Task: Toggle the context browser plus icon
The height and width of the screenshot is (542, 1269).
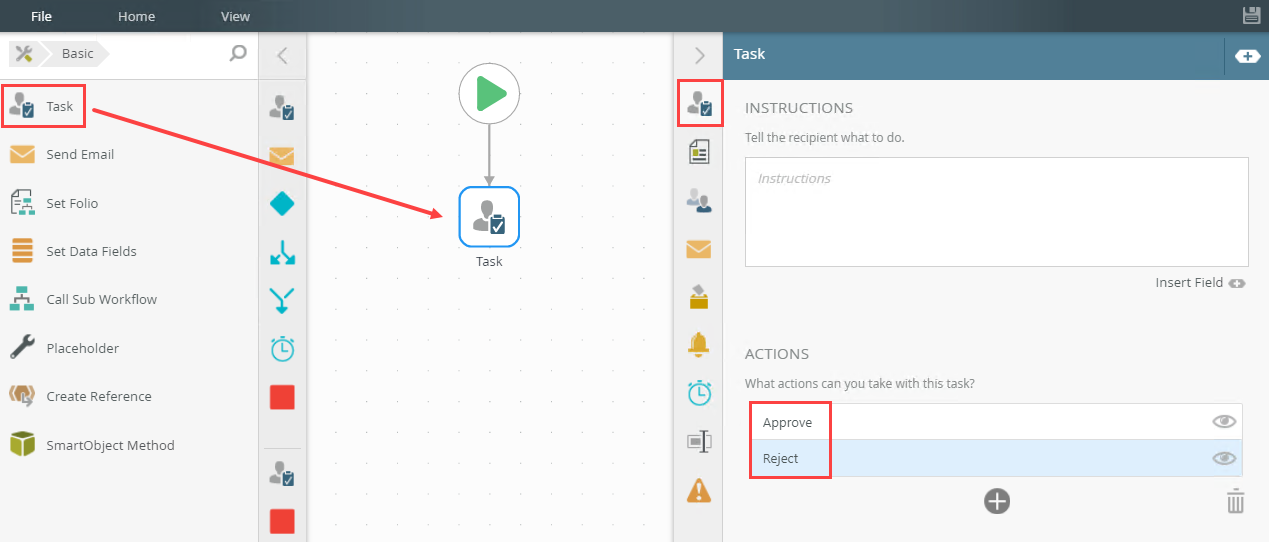Action: (1247, 56)
